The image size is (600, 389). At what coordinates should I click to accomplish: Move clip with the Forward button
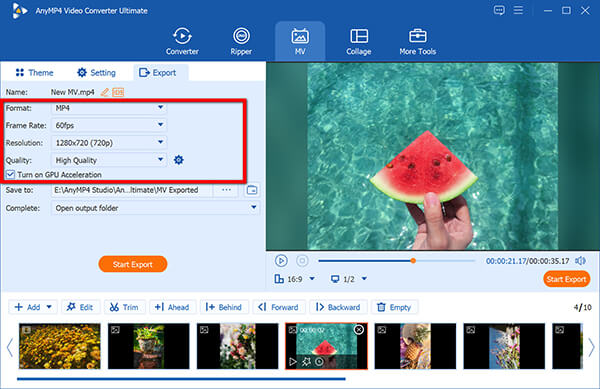point(279,307)
